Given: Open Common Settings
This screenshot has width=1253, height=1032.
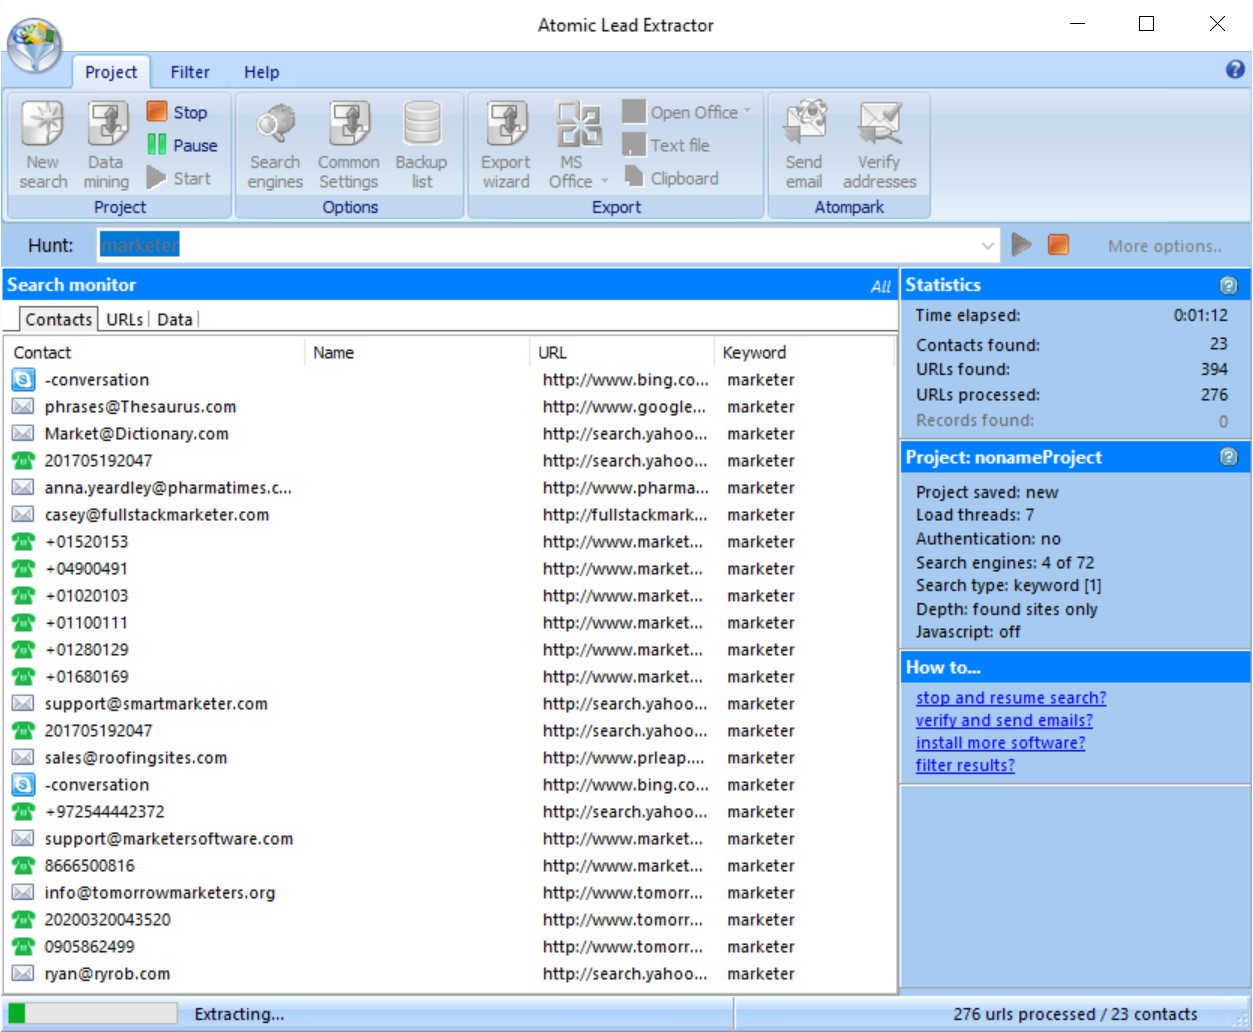Looking at the screenshot, I should tap(349, 145).
